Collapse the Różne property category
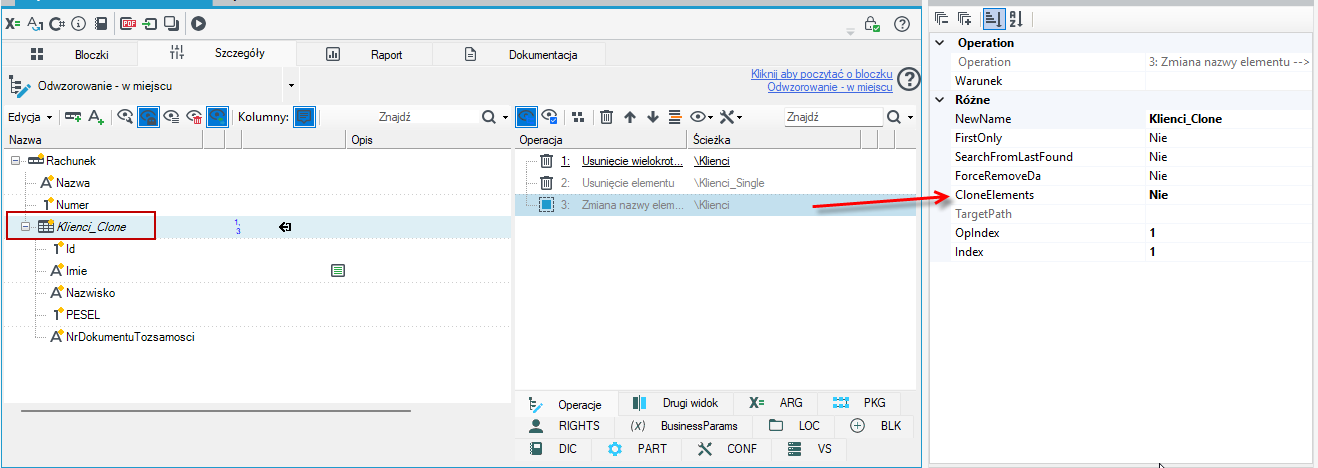This screenshot has width=1318, height=468. click(x=939, y=100)
